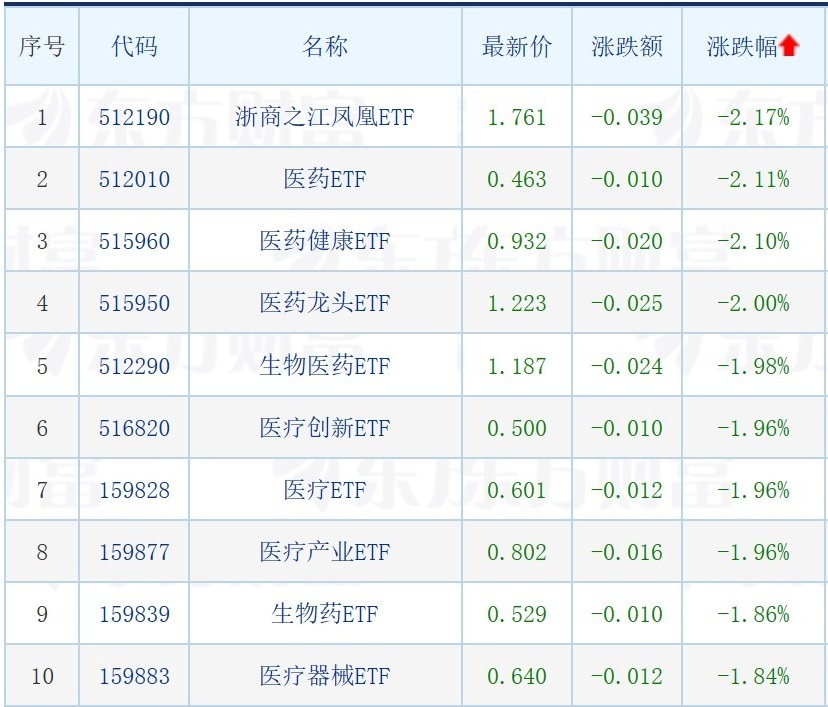Click the 序号 column header
Viewport: 828px width, 707px height.
[41, 47]
